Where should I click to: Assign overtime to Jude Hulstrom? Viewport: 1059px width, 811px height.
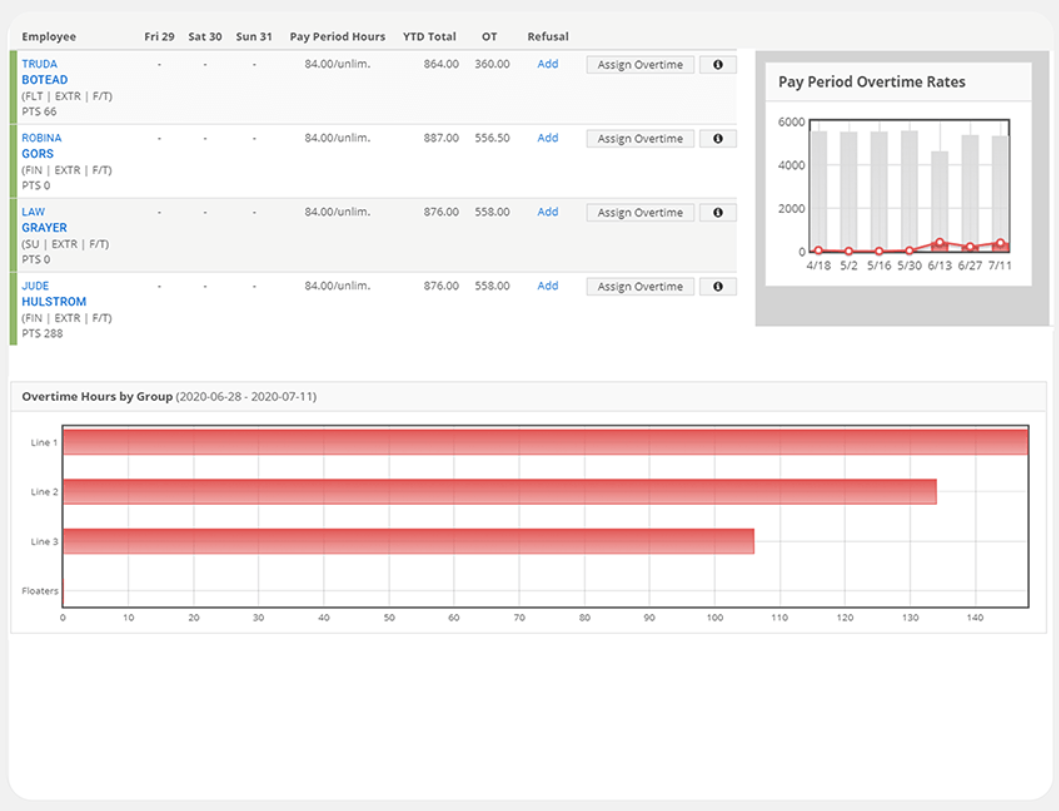[639, 286]
